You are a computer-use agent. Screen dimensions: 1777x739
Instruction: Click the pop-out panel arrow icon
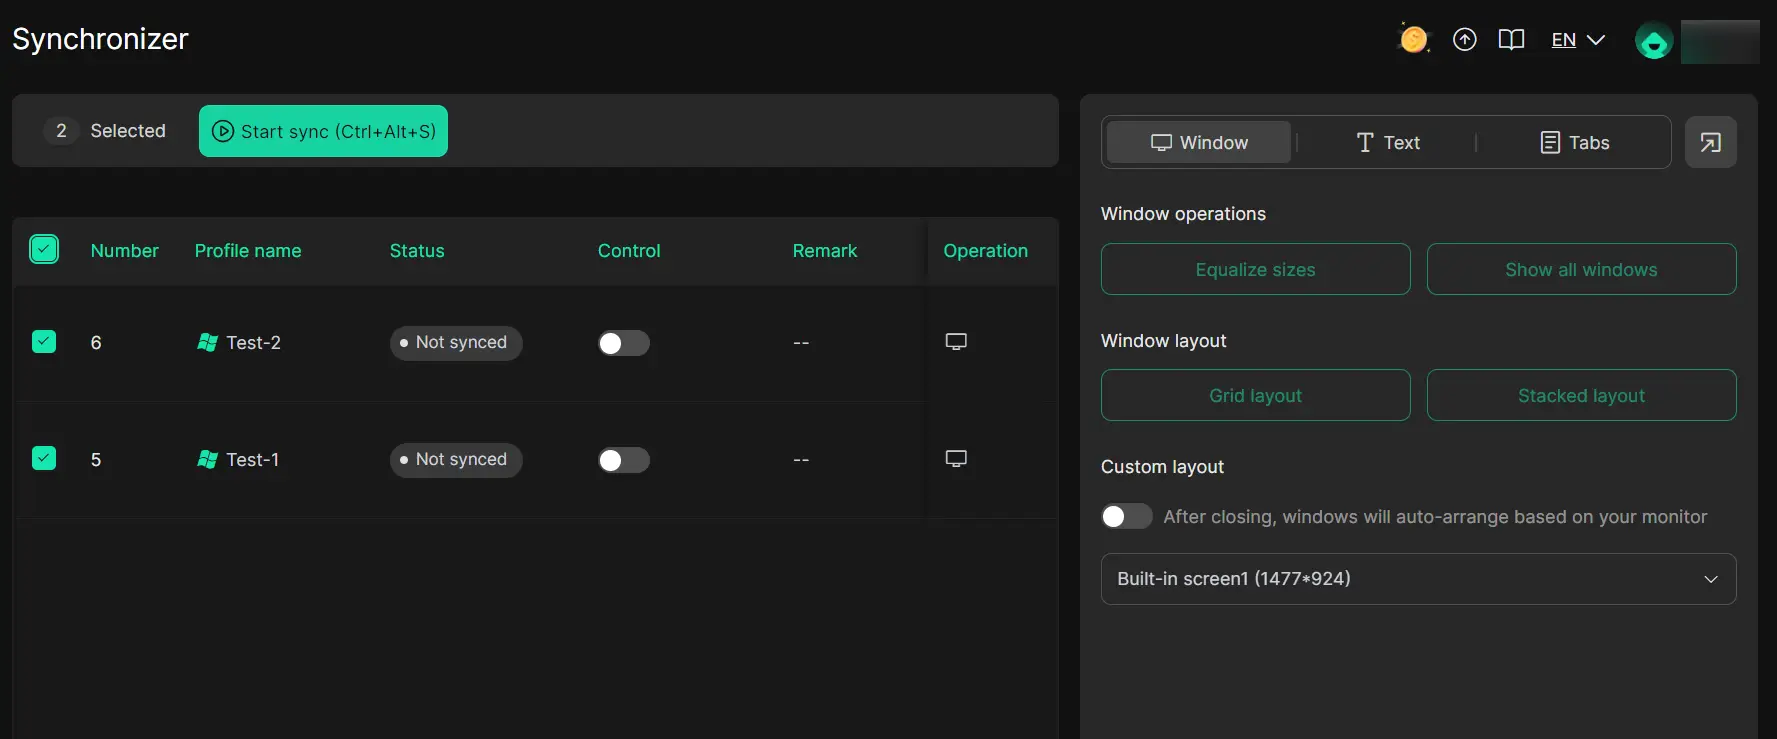(x=1710, y=143)
